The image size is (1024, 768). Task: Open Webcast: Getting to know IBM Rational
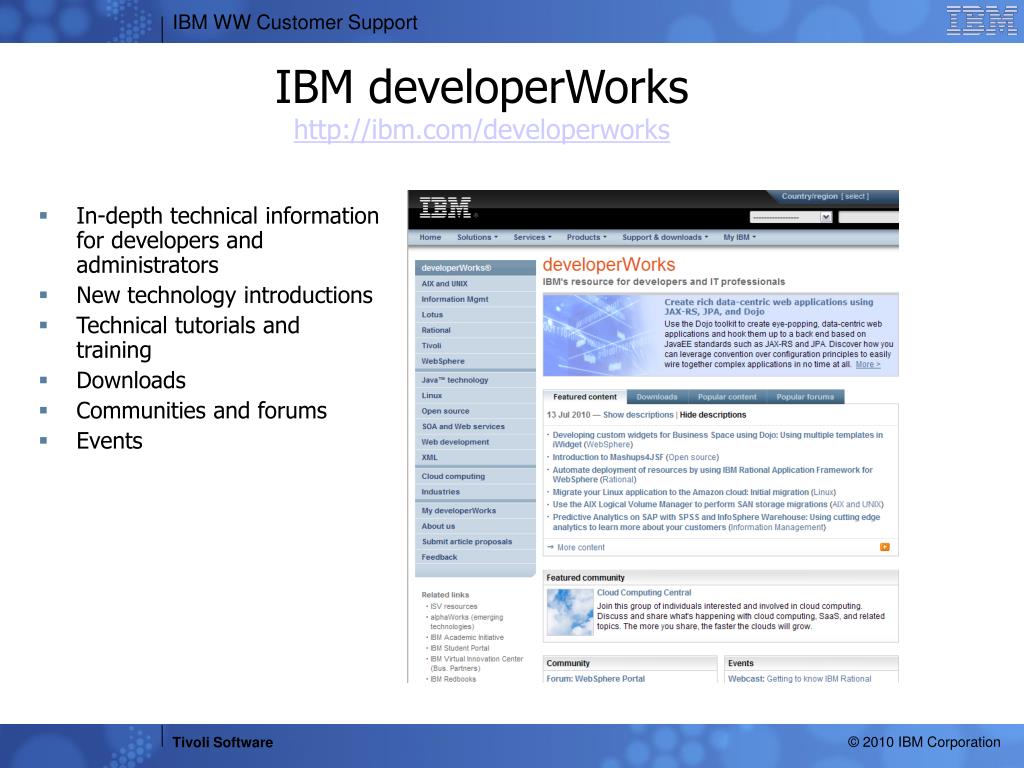[x=799, y=679]
